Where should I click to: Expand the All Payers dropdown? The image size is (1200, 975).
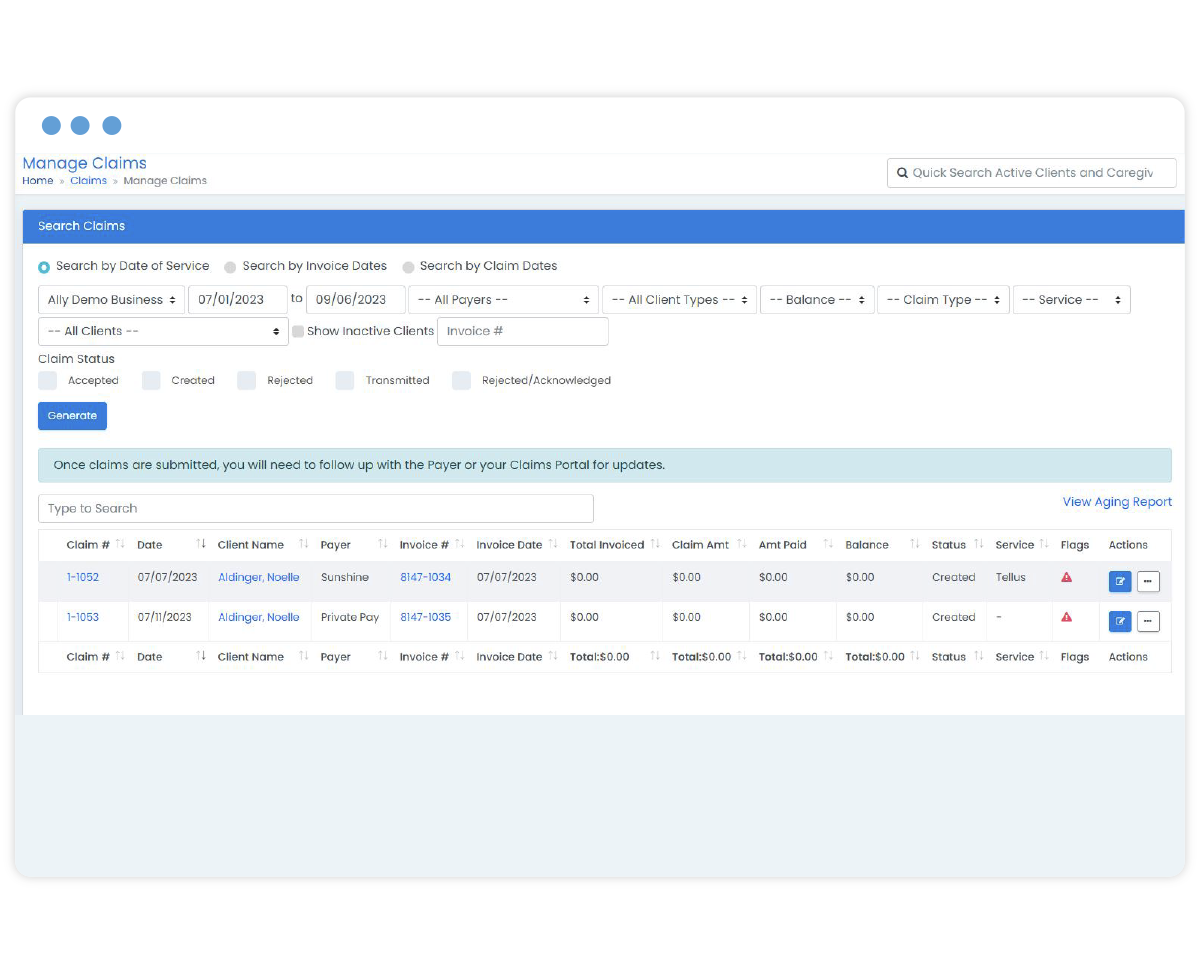coord(503,300)
